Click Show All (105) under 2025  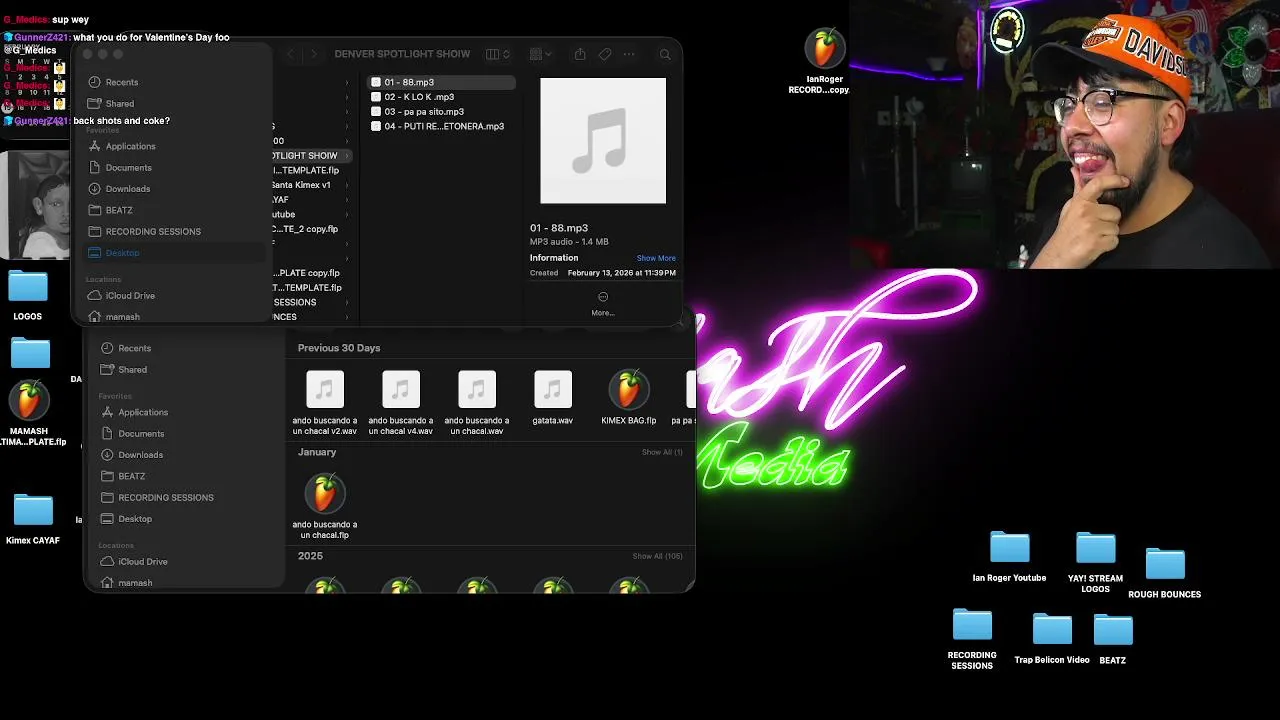pyautogui.click(x=657, y=556)
